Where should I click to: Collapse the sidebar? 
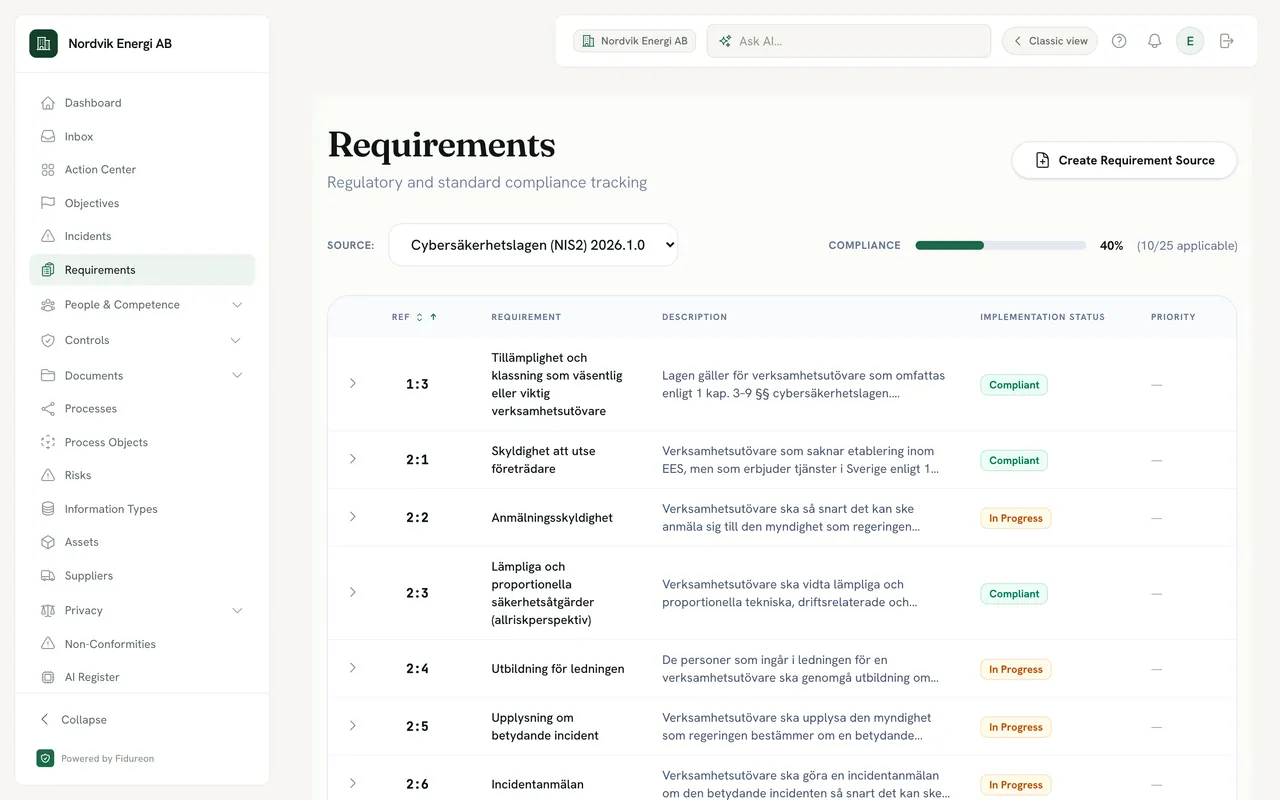click(72, 720)
